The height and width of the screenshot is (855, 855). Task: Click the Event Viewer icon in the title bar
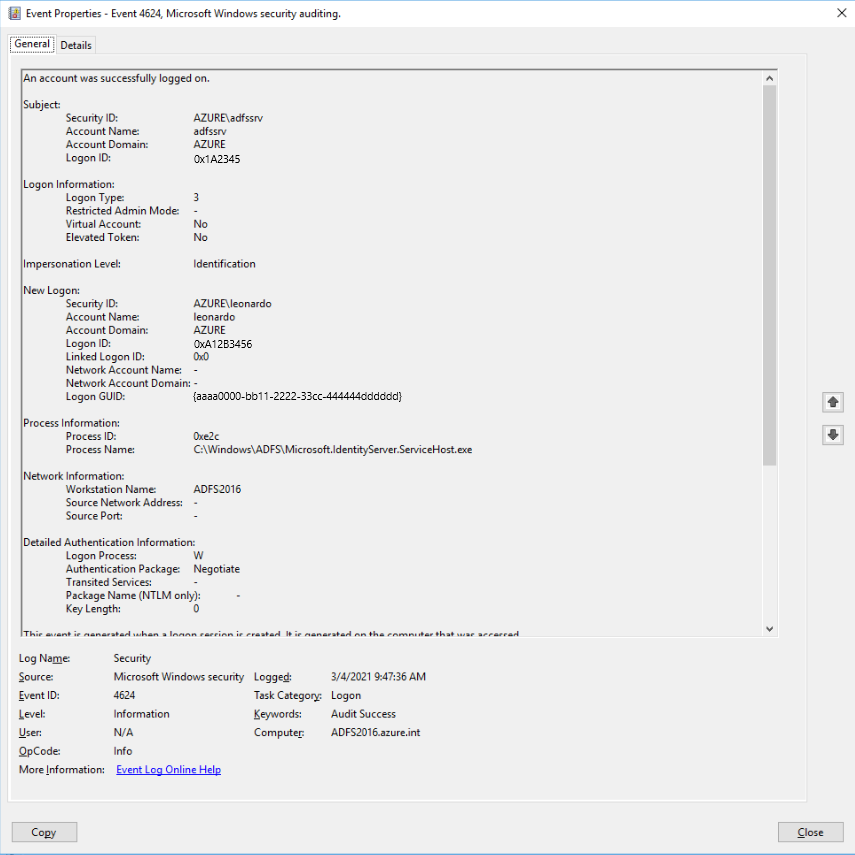point(14,12)
